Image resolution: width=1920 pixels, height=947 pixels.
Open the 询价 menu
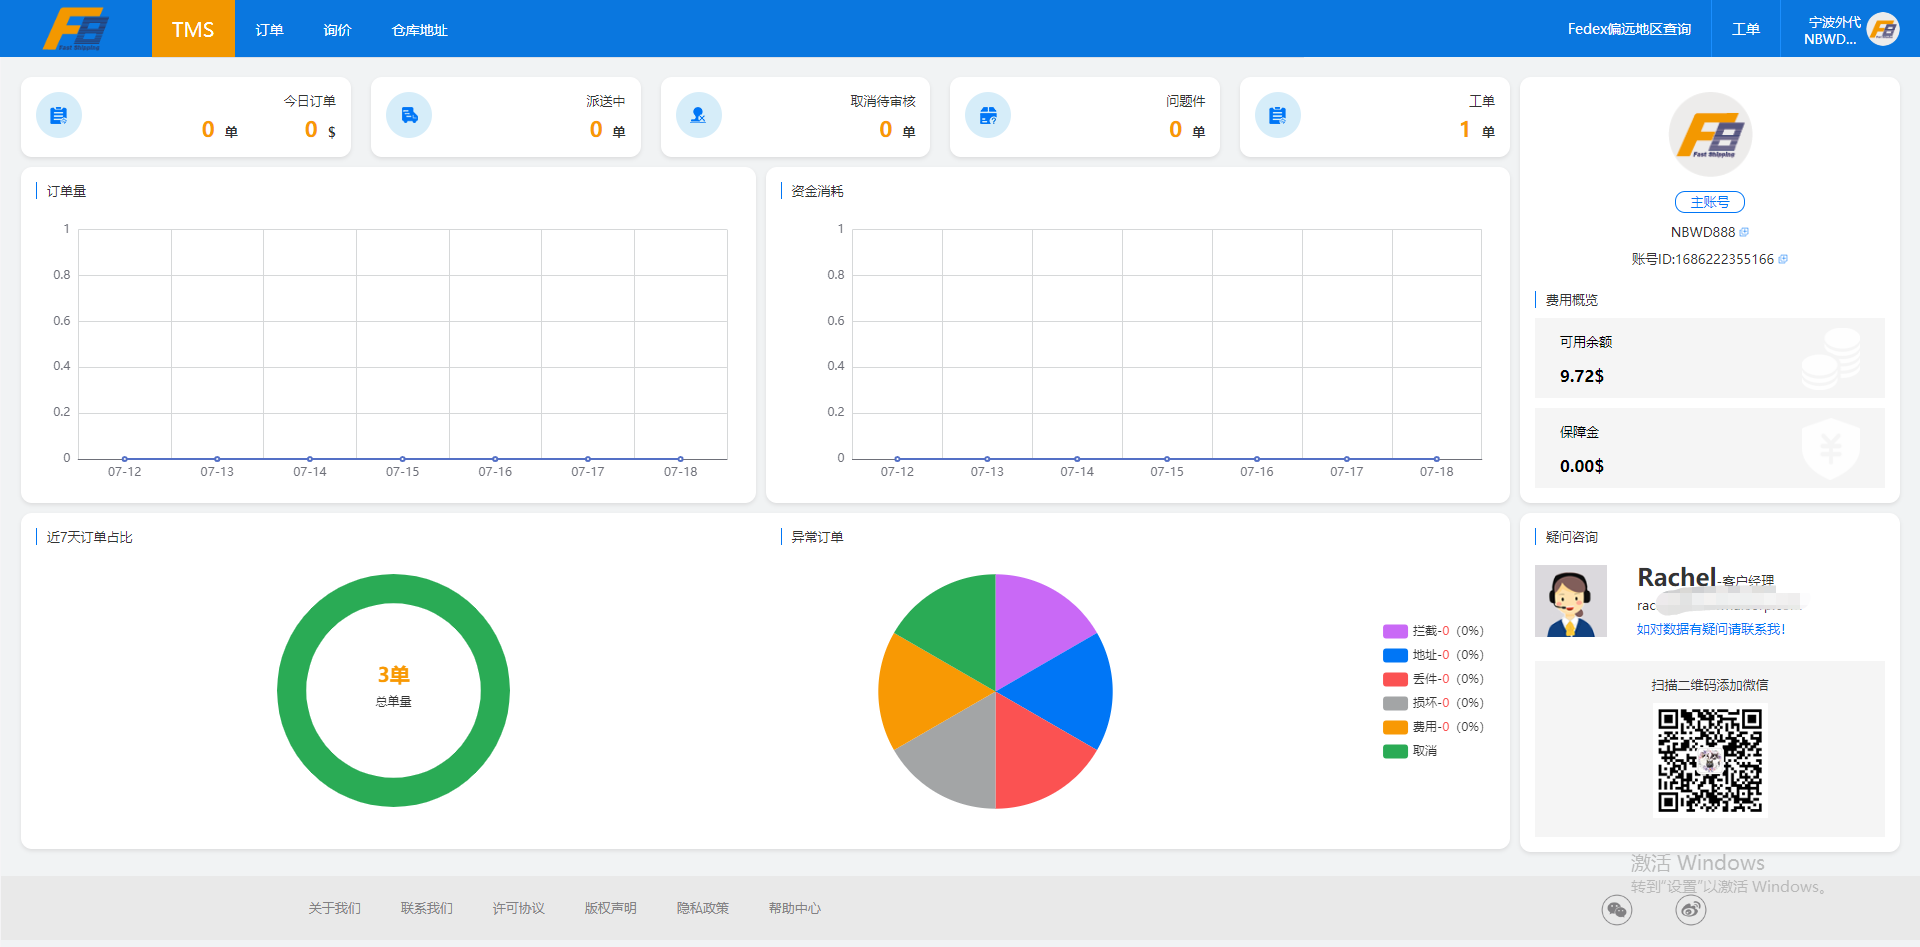337,30
